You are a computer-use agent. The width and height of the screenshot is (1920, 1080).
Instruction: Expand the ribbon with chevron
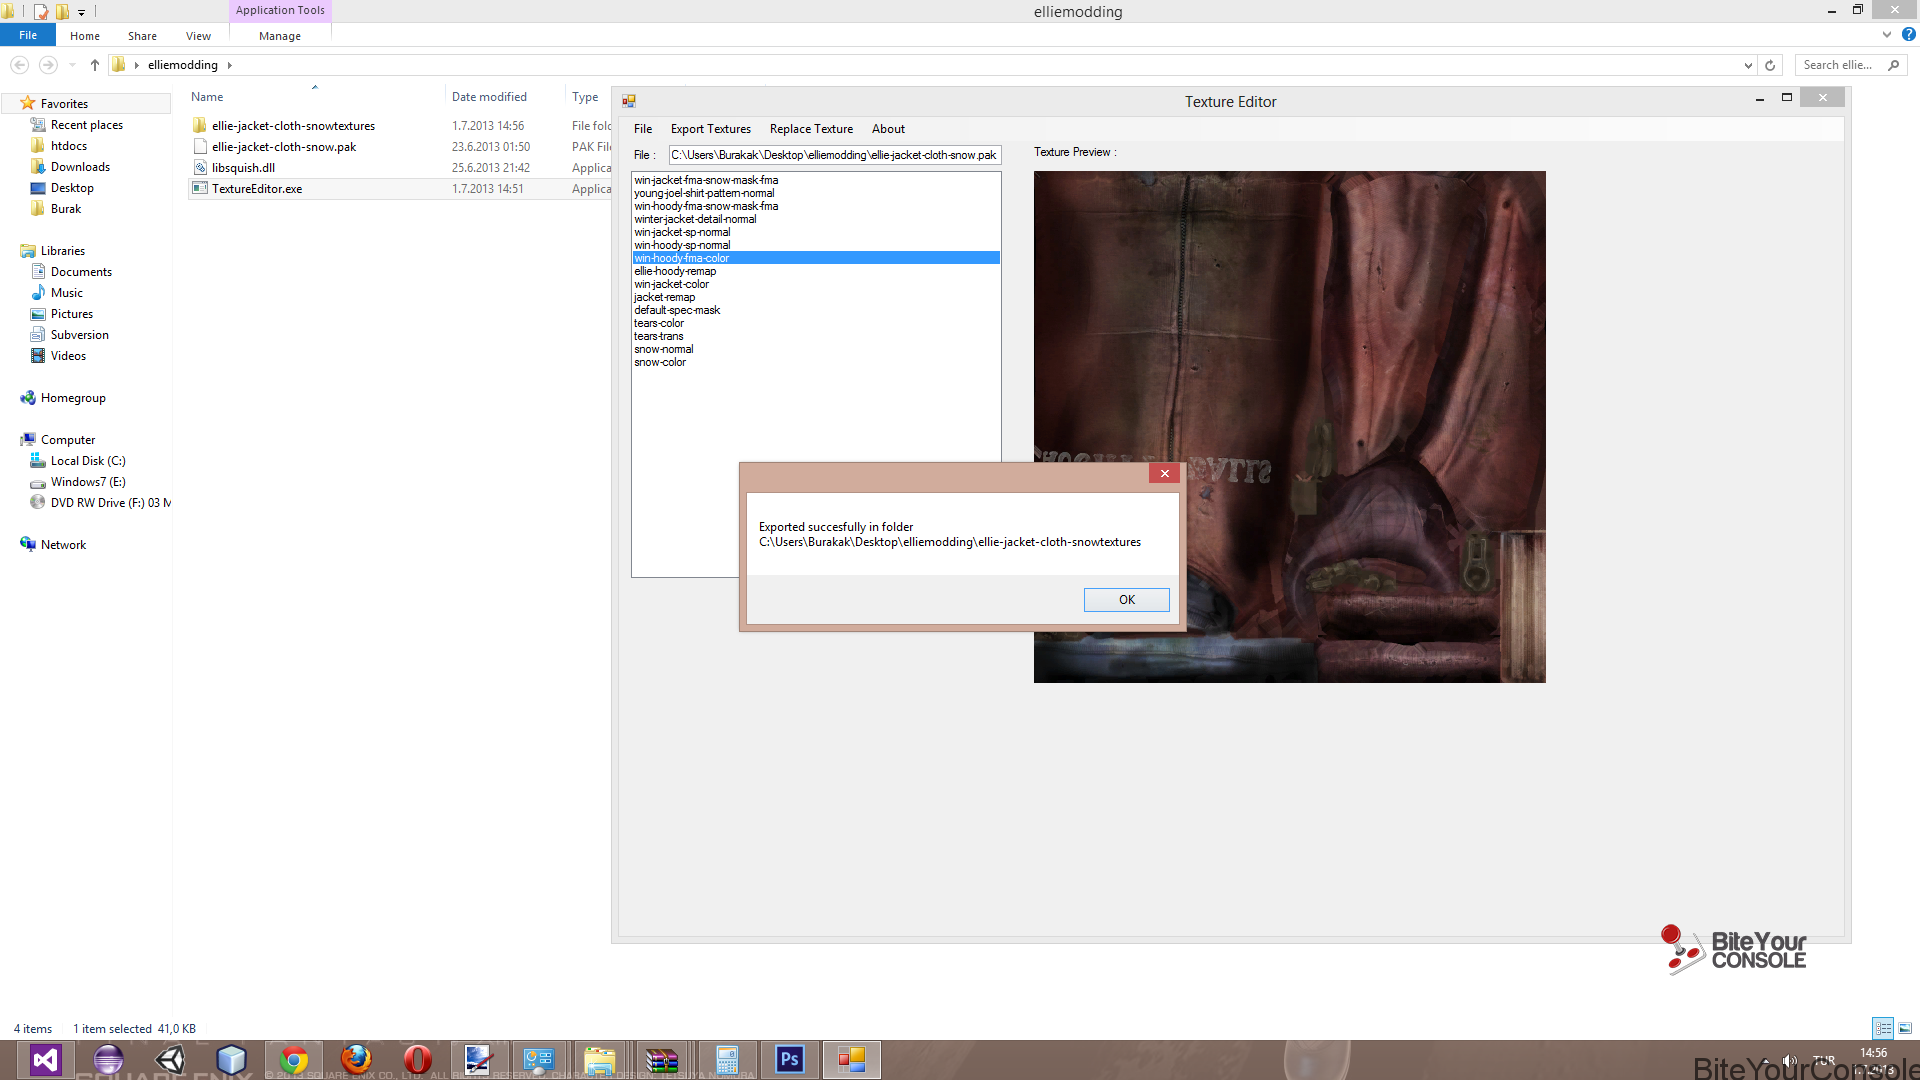[1887, 34]
